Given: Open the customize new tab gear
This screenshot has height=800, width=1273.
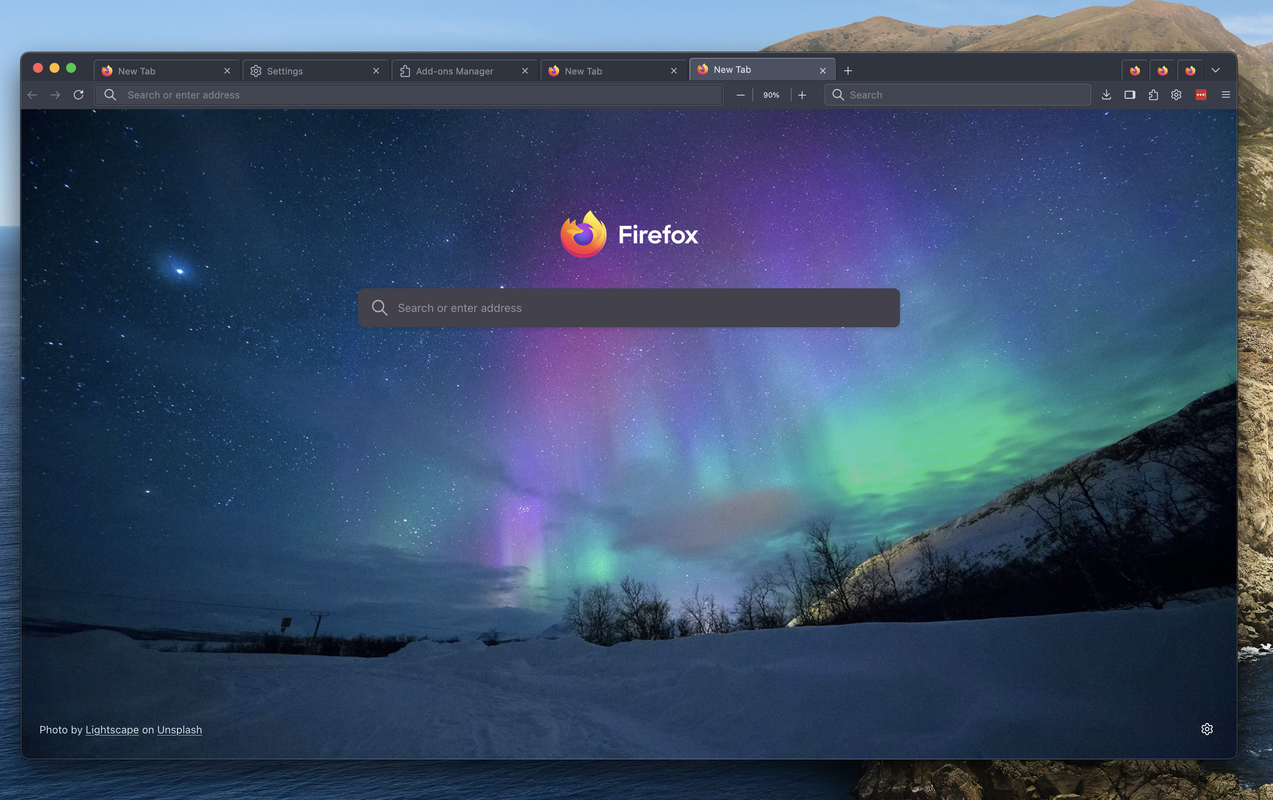Looking at the screenshot, I should 1207,729.
